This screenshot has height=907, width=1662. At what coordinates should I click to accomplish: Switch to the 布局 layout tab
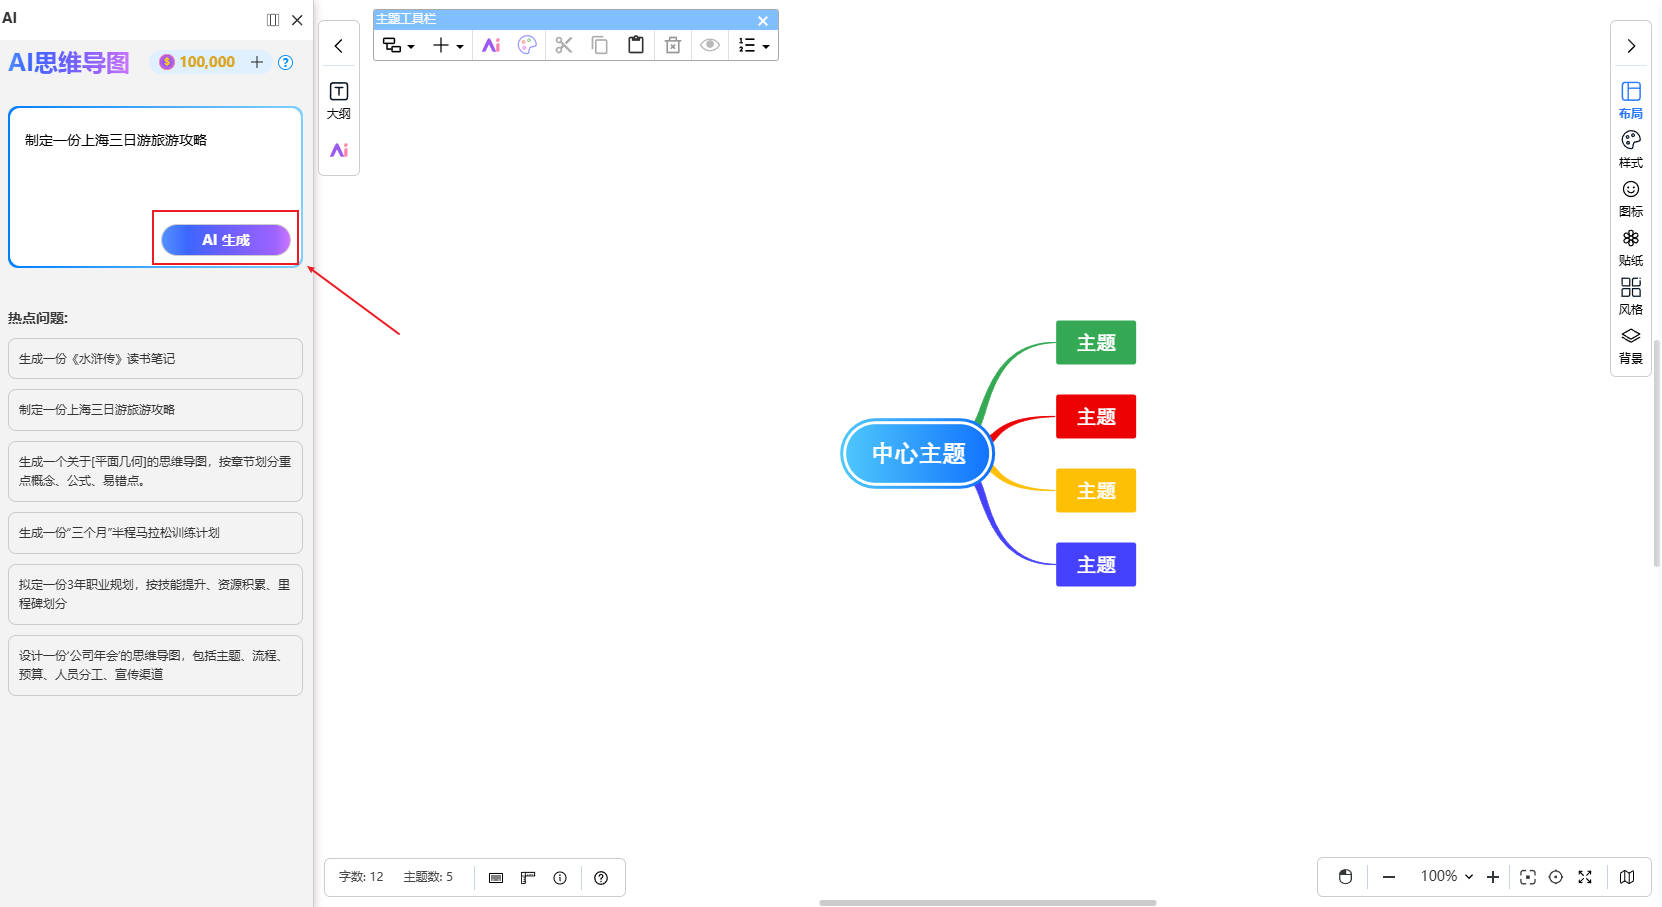pyautogui.click(x=1630, y=99)
